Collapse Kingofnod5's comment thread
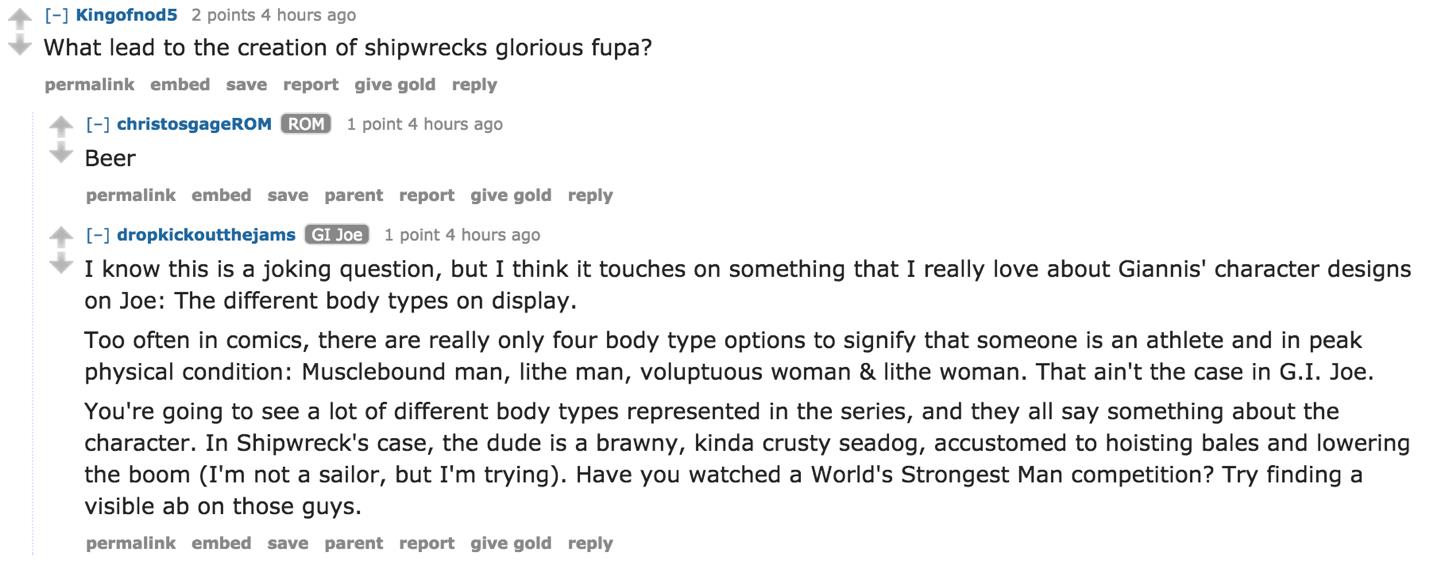Screen dimensions: 1430x568 point(56,15)
